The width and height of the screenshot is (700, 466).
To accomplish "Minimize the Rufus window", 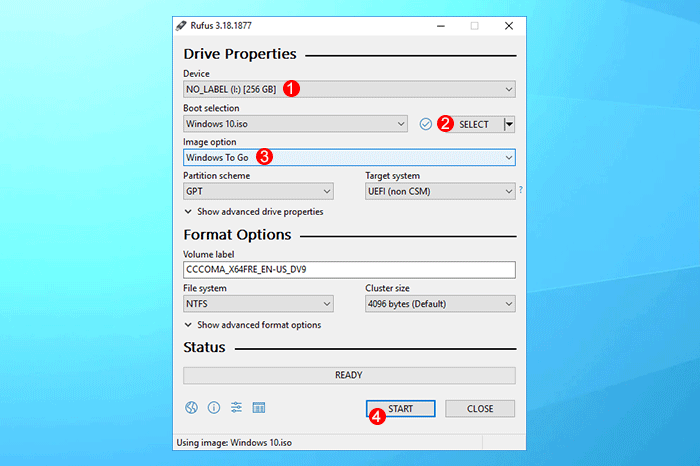I will [x=441, y=26].
